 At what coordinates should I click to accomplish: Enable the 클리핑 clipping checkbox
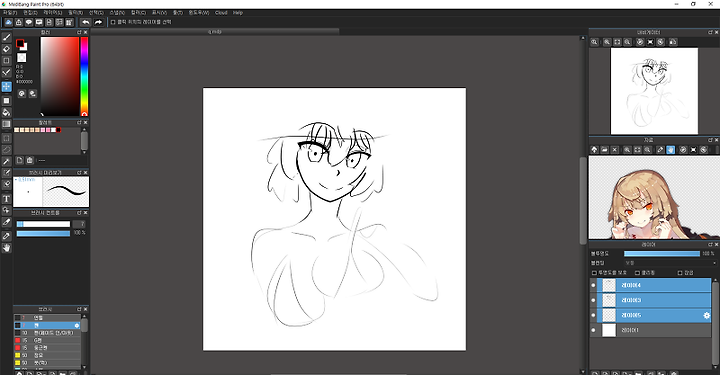(x=637, y=273)
